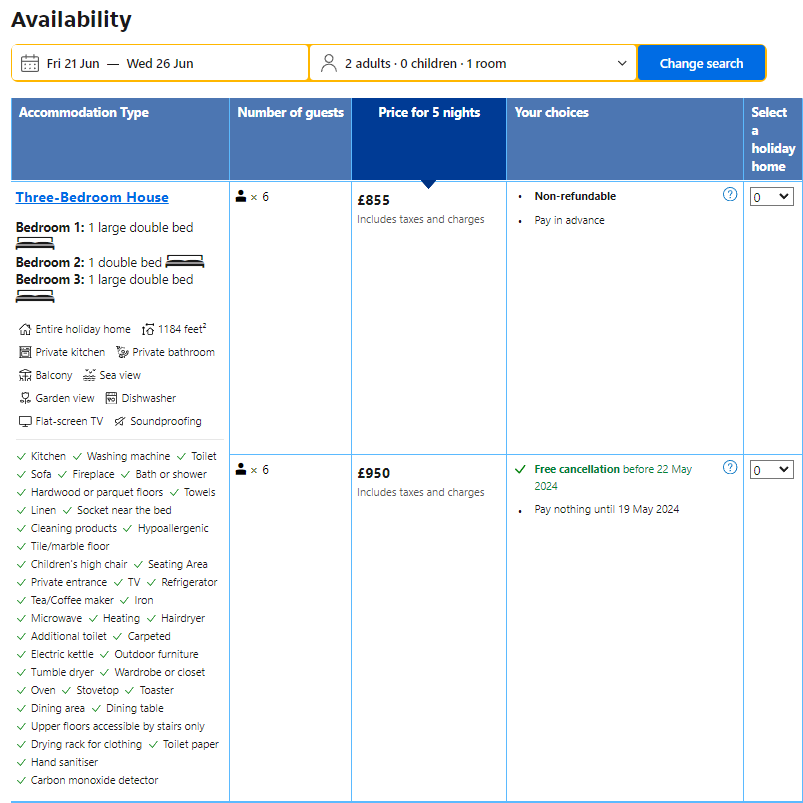
Task: Click the Soundproofing icon
Action: tap(120, 421)
